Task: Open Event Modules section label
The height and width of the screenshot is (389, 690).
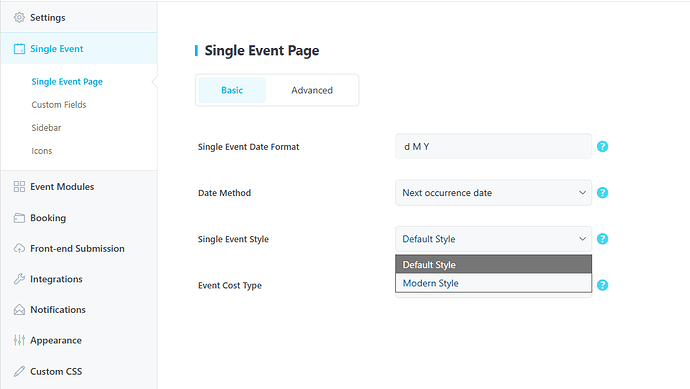Action: coord(62,187)
